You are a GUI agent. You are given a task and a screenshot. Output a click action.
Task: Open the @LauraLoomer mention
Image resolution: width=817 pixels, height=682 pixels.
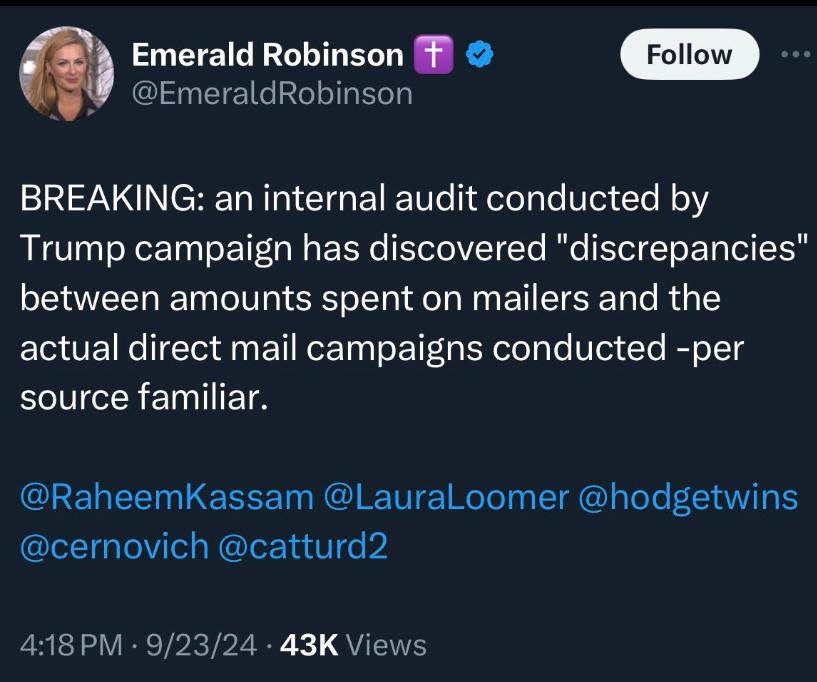446,497
